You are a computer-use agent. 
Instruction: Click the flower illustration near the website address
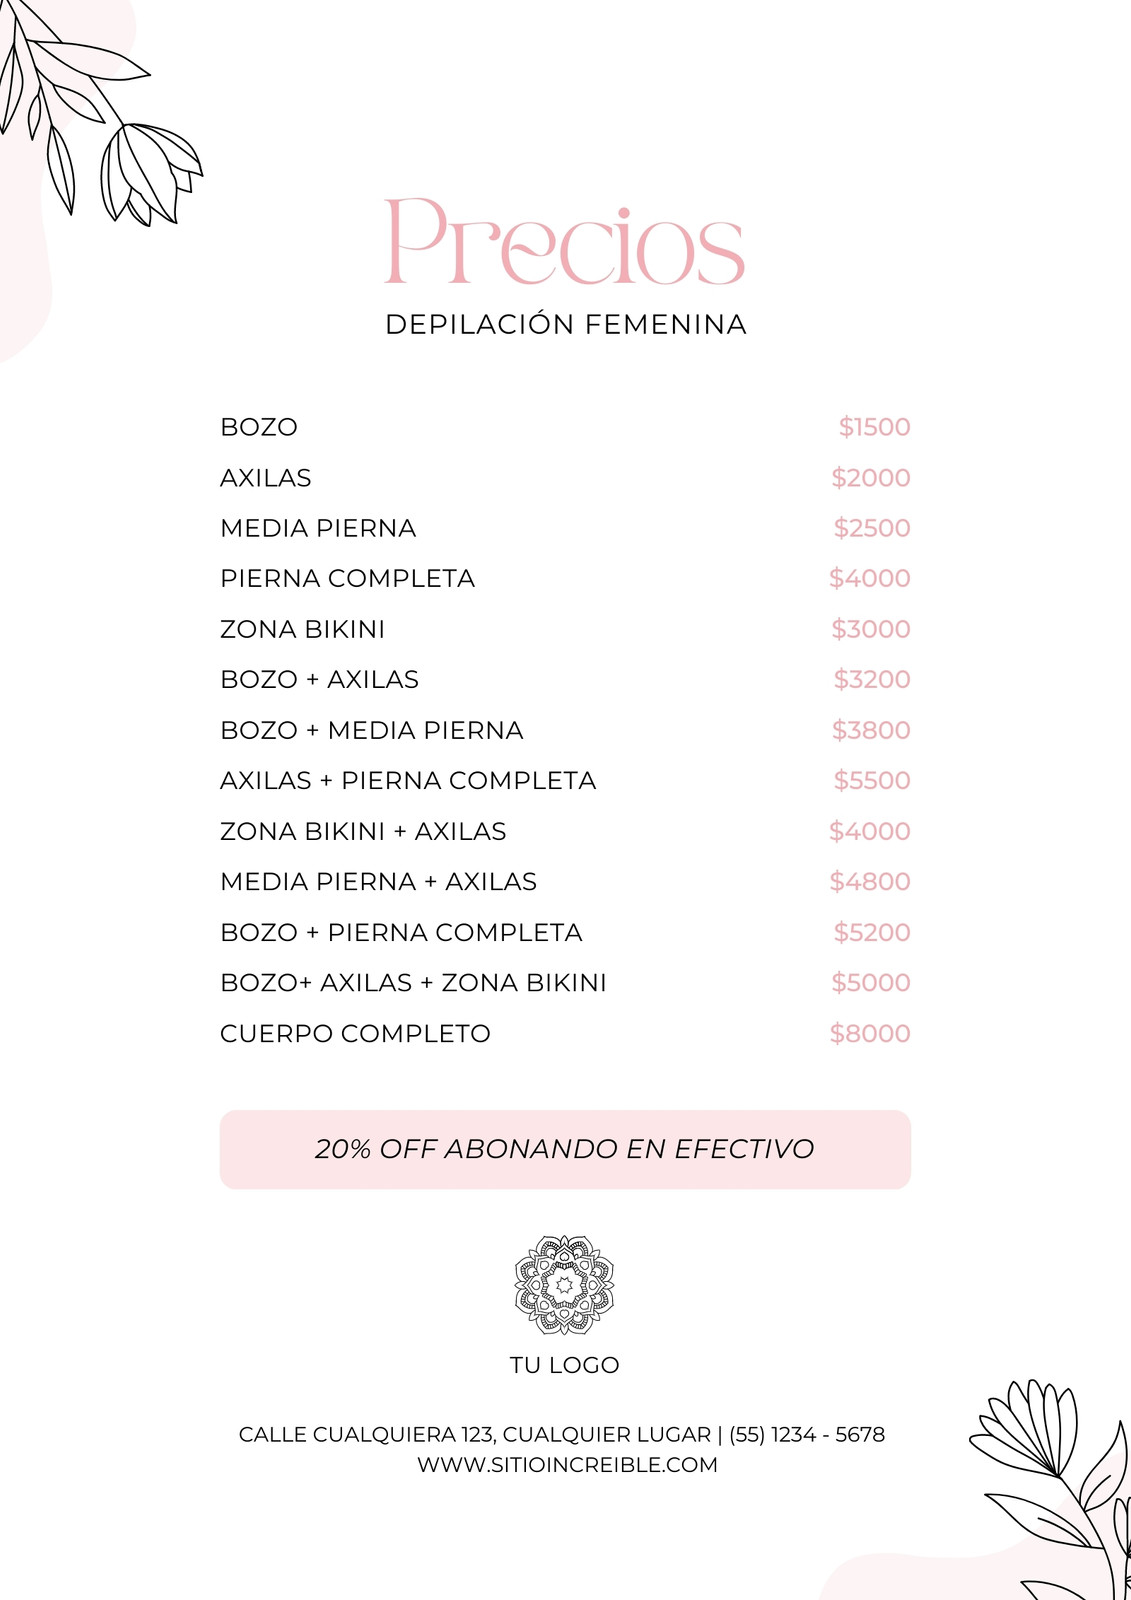tap(1050, 1490)
